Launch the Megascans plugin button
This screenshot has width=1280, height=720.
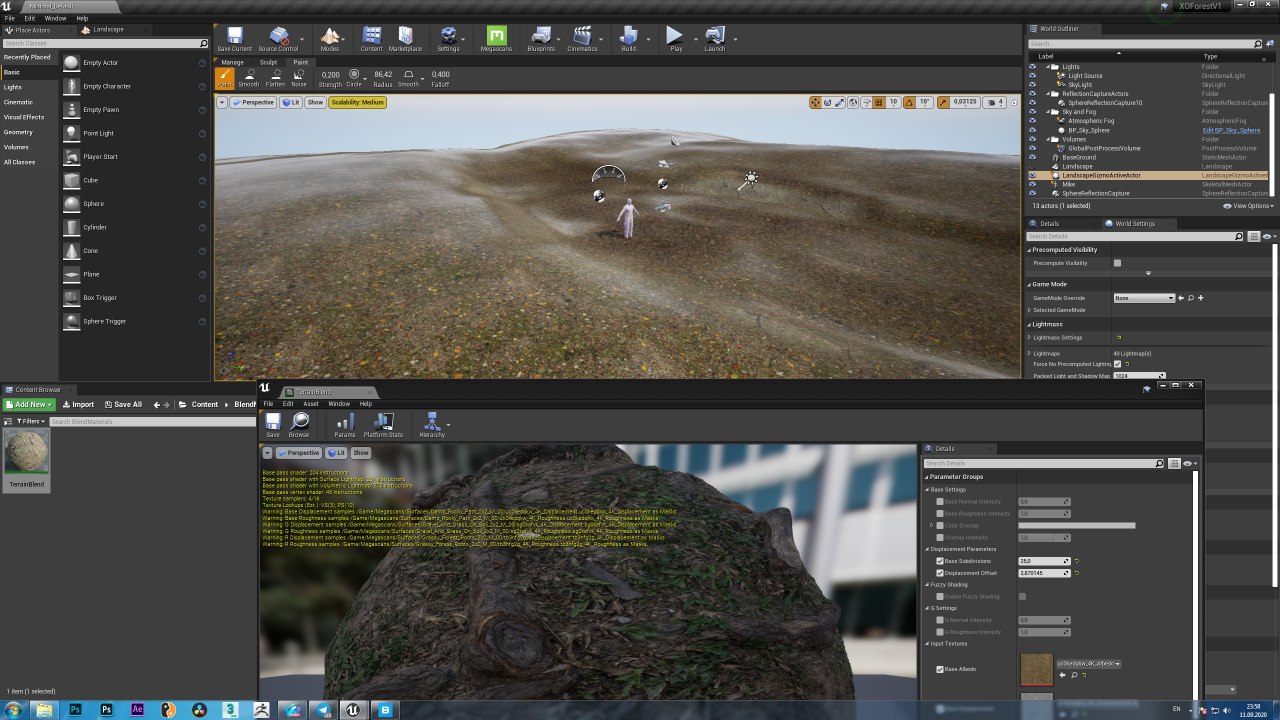click(496, 39)
